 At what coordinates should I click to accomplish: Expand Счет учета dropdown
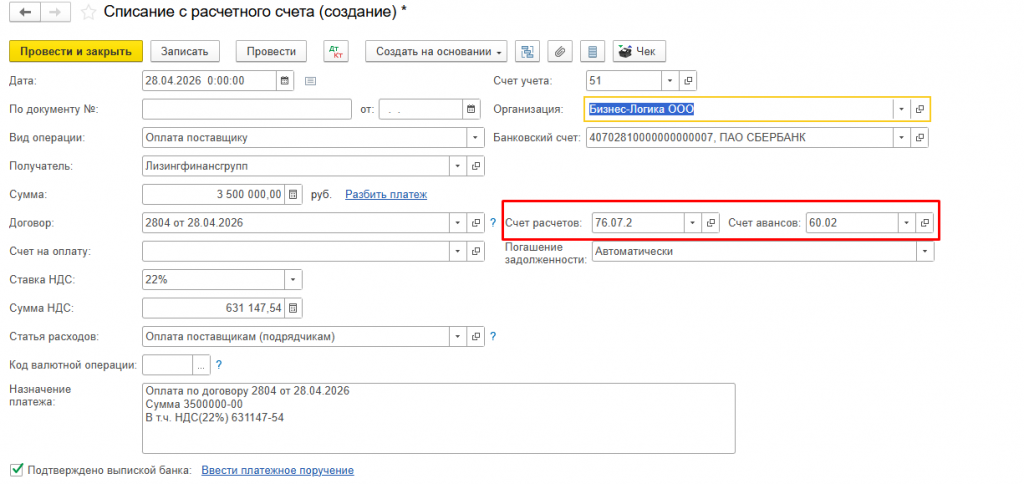tap(671, 81)
